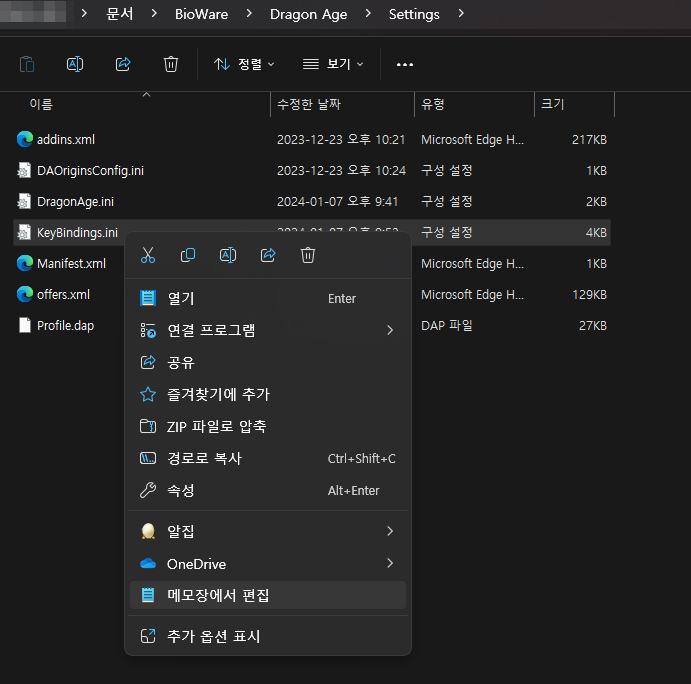
Task: Click the zip folder icon beside ZIP 파일로 압축
Action: click(148, 426)
